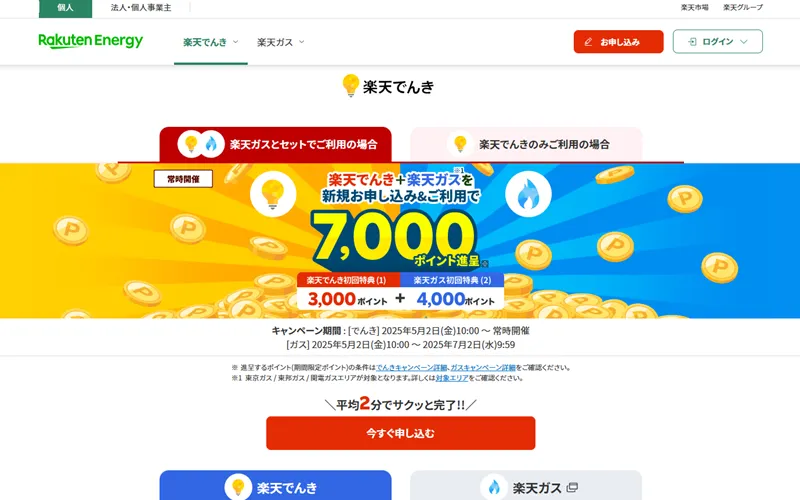The image size is (800, 500).
Task: Click the 今すぐ申し込む button
Action: click(401, 433)
